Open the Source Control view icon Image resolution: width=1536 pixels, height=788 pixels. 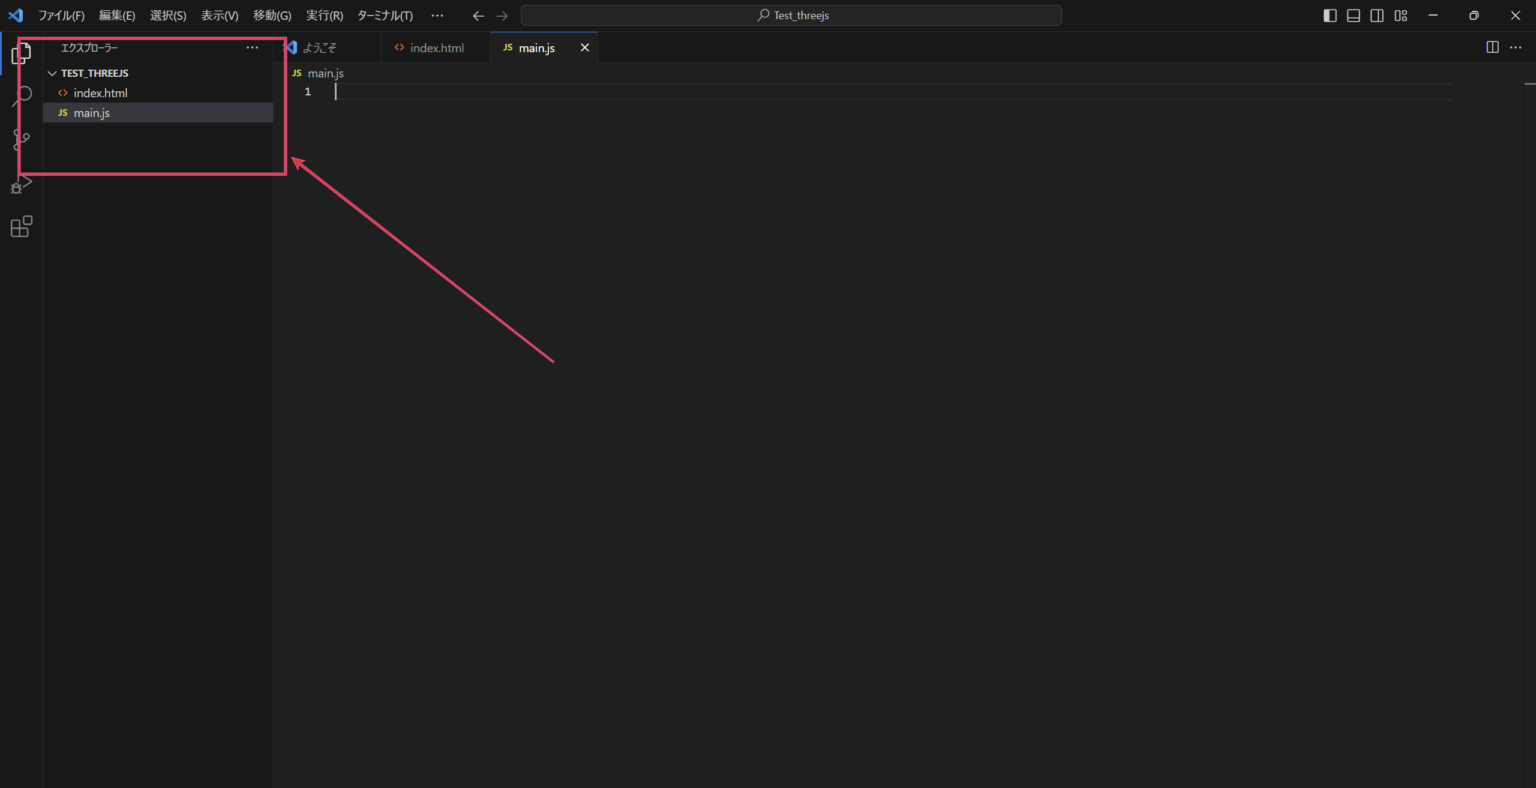[x=21, y=140]
